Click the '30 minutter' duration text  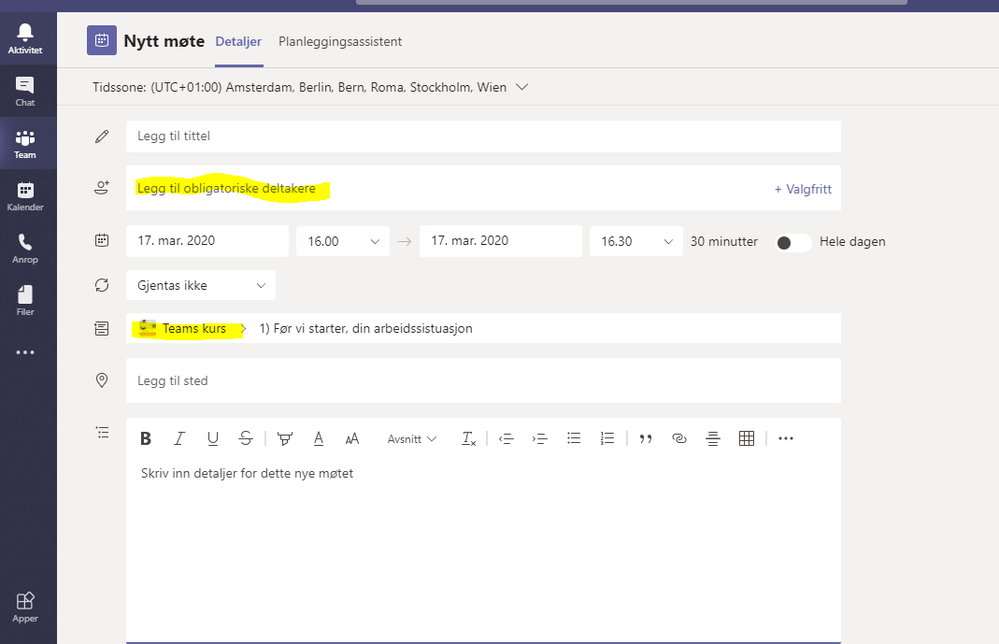724,241
